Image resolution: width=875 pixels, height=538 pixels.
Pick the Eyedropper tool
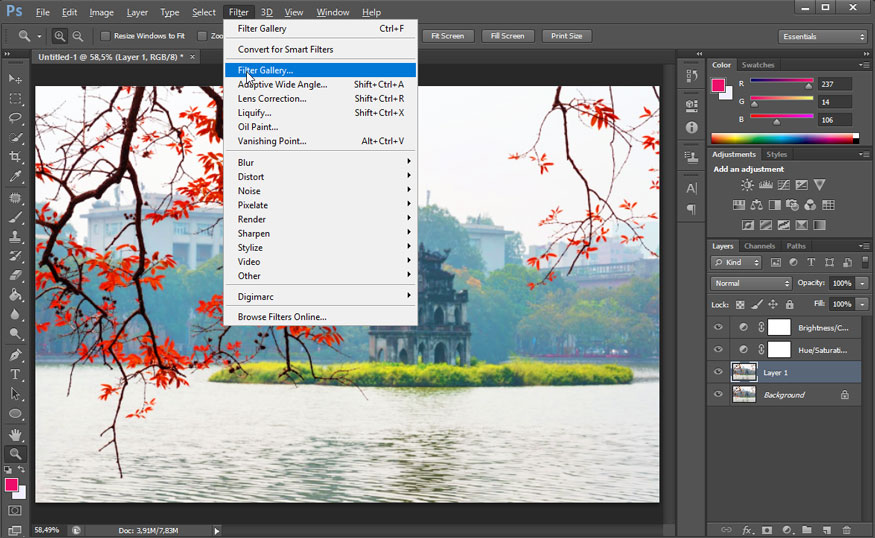(15, 177)
